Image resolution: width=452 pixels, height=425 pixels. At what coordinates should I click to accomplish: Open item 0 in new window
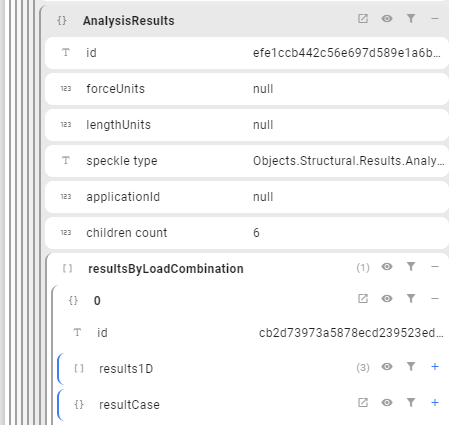pos(363,299)
